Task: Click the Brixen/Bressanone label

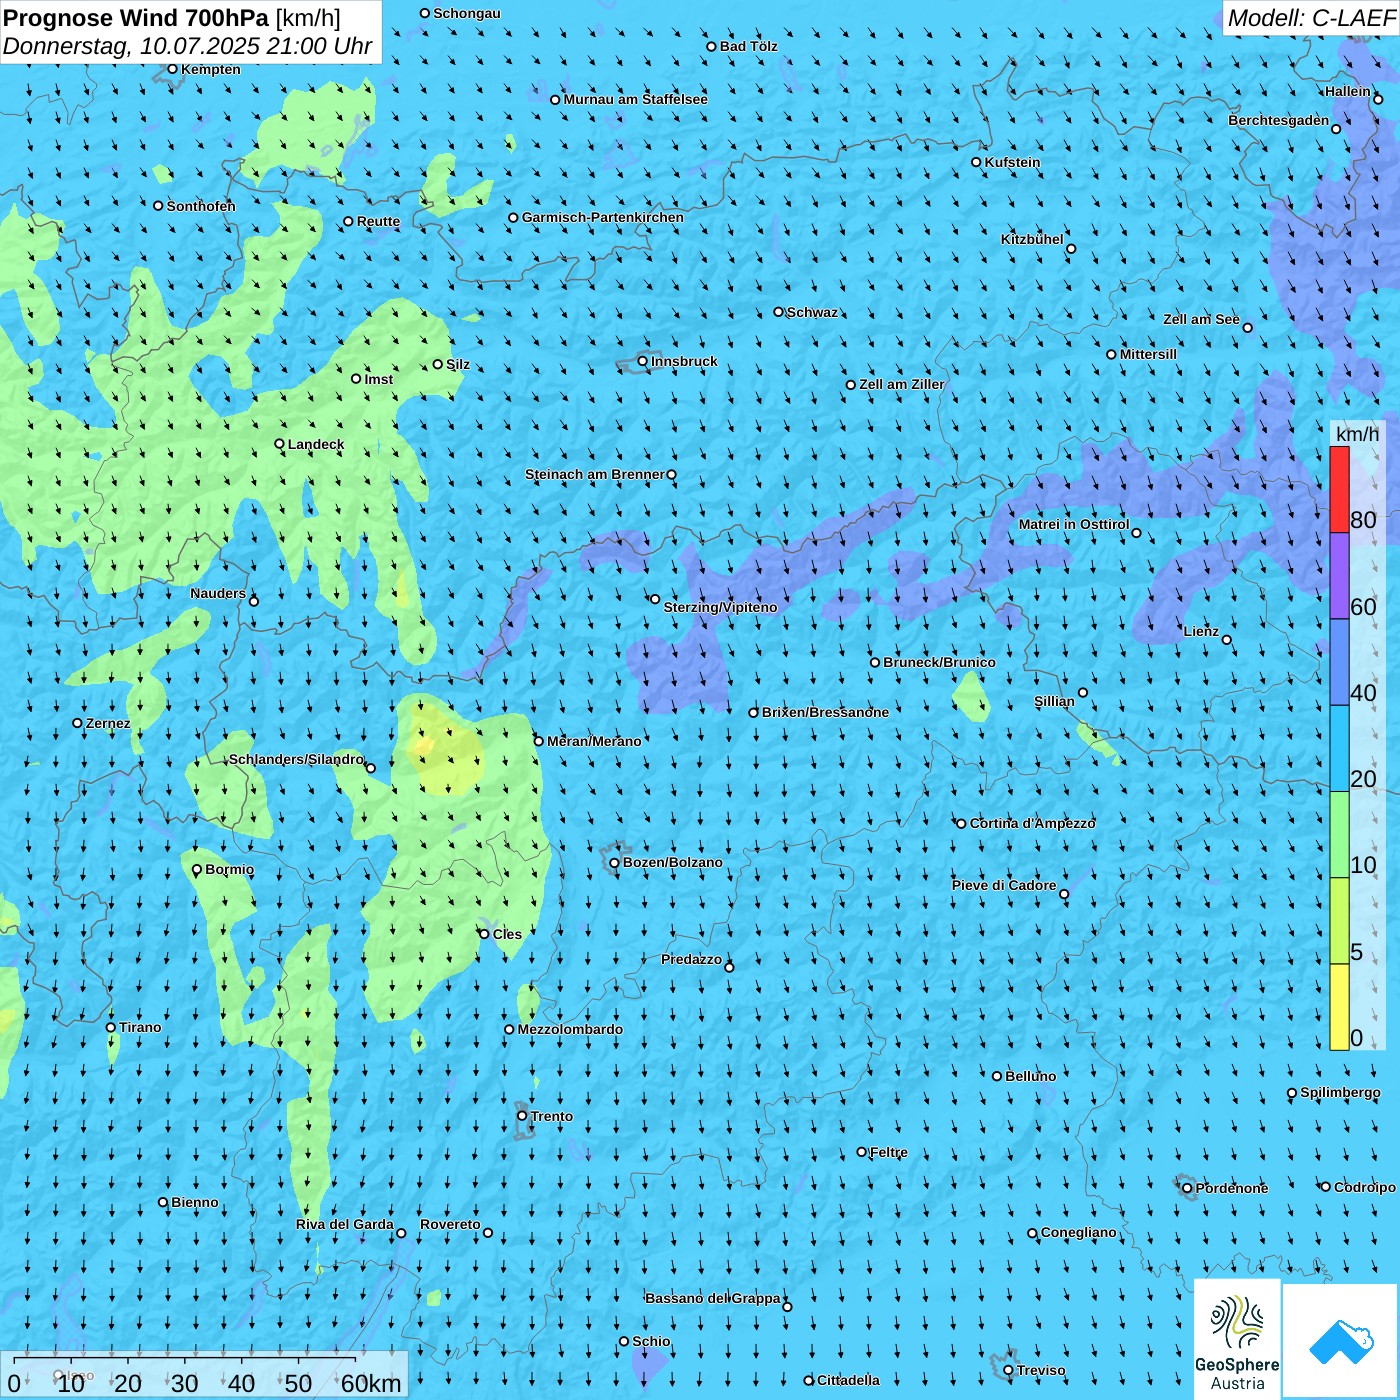Action: 825,712
